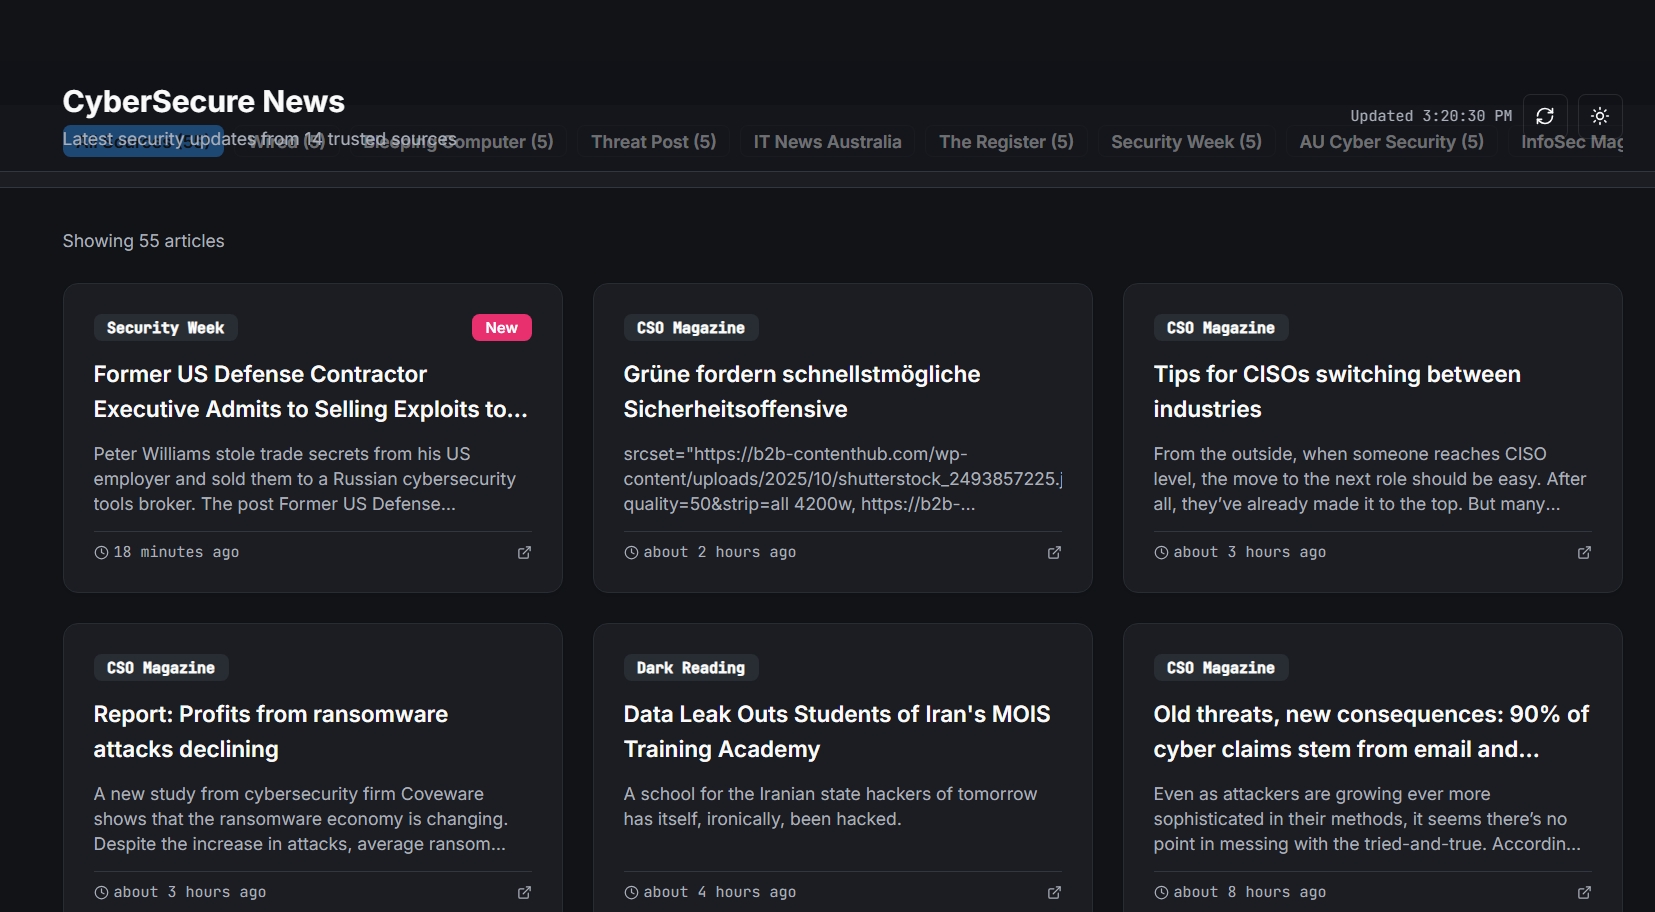Open external link icon on Data Leak article
The image size is (1655, 912).
pos(1054,892)
